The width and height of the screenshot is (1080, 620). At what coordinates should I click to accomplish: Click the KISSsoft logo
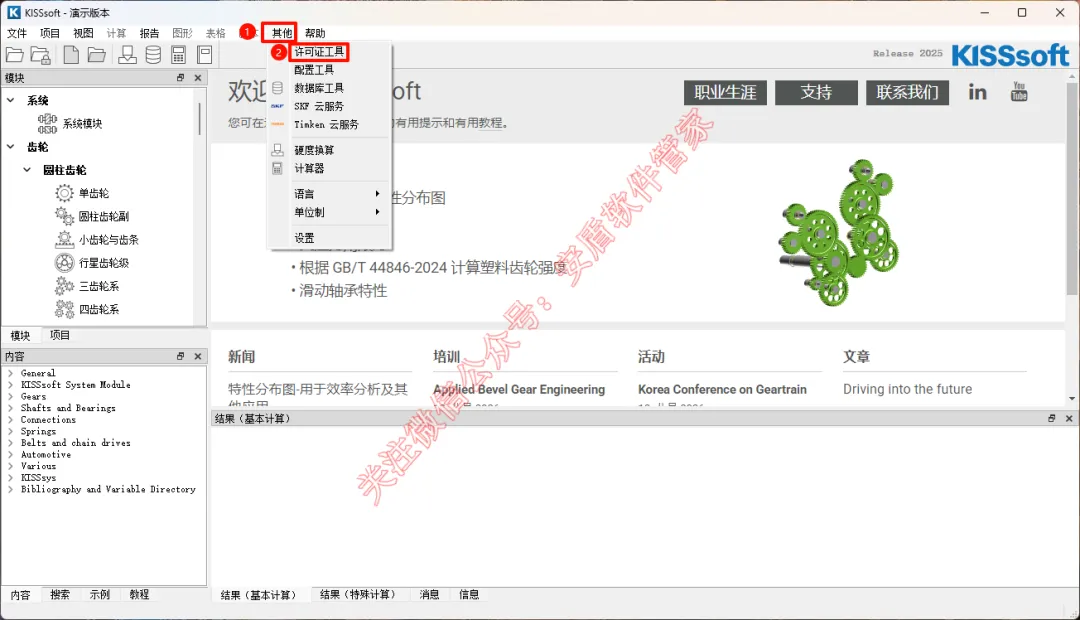1010,55
